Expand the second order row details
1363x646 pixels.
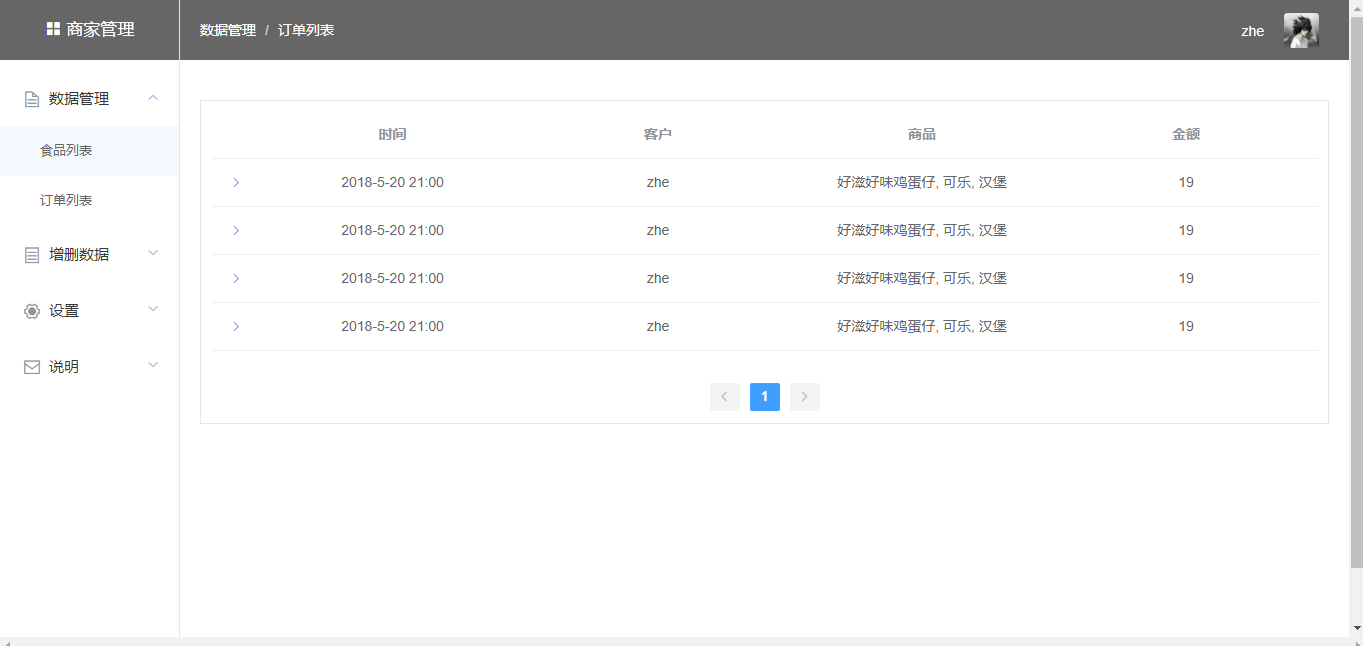(236, 230)
